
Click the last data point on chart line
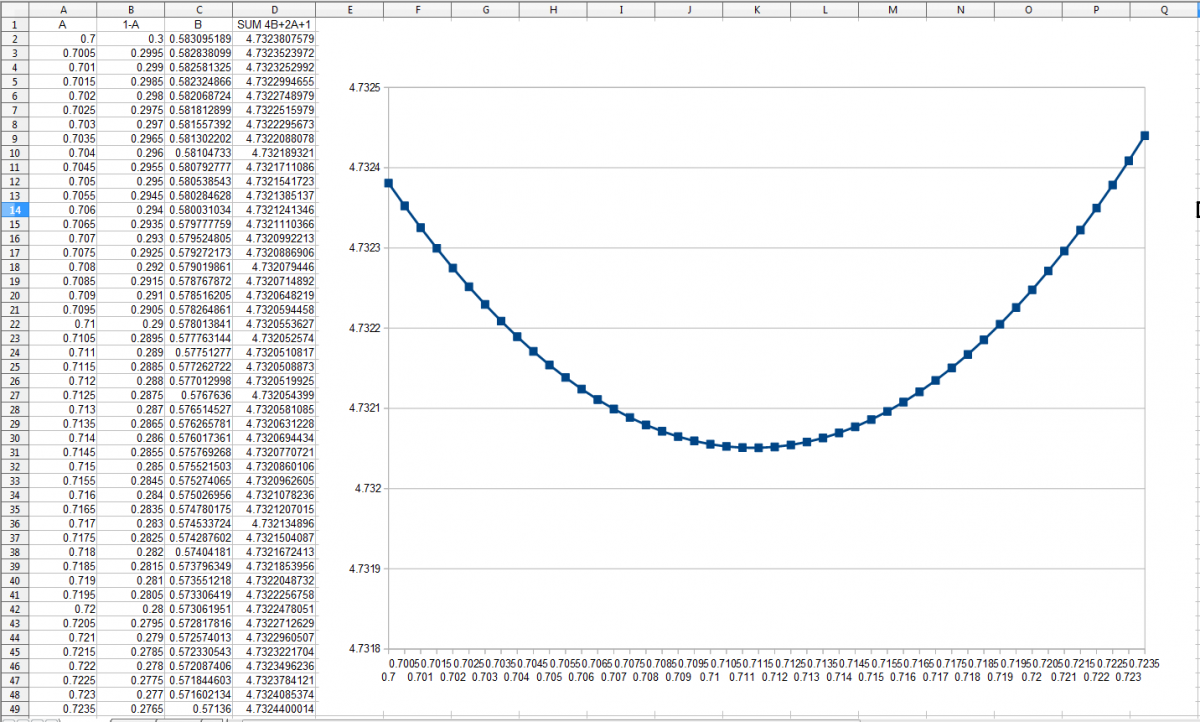1145,135
